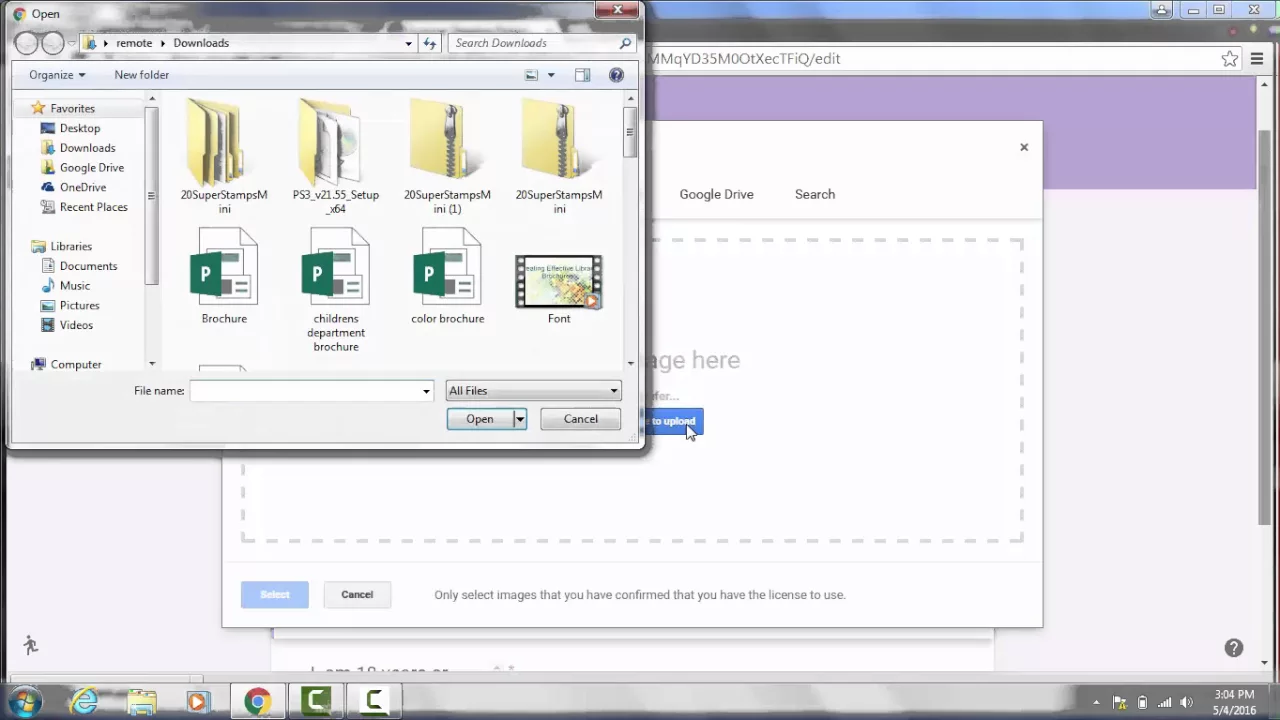The width and height of the screenshot is (1280, 720).
Task: Open the view options dropdown arrow
Action: coord(550,75)
